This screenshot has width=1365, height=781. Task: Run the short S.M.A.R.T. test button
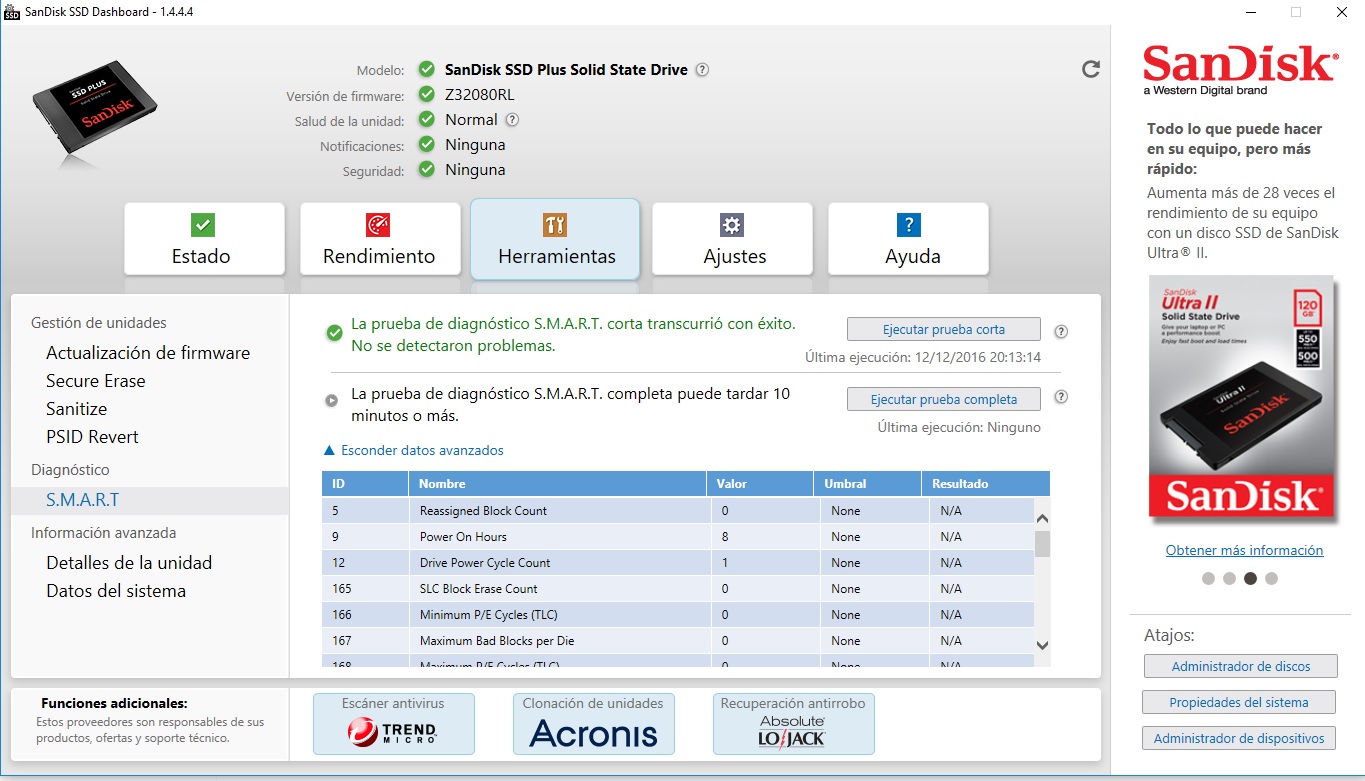944,329
